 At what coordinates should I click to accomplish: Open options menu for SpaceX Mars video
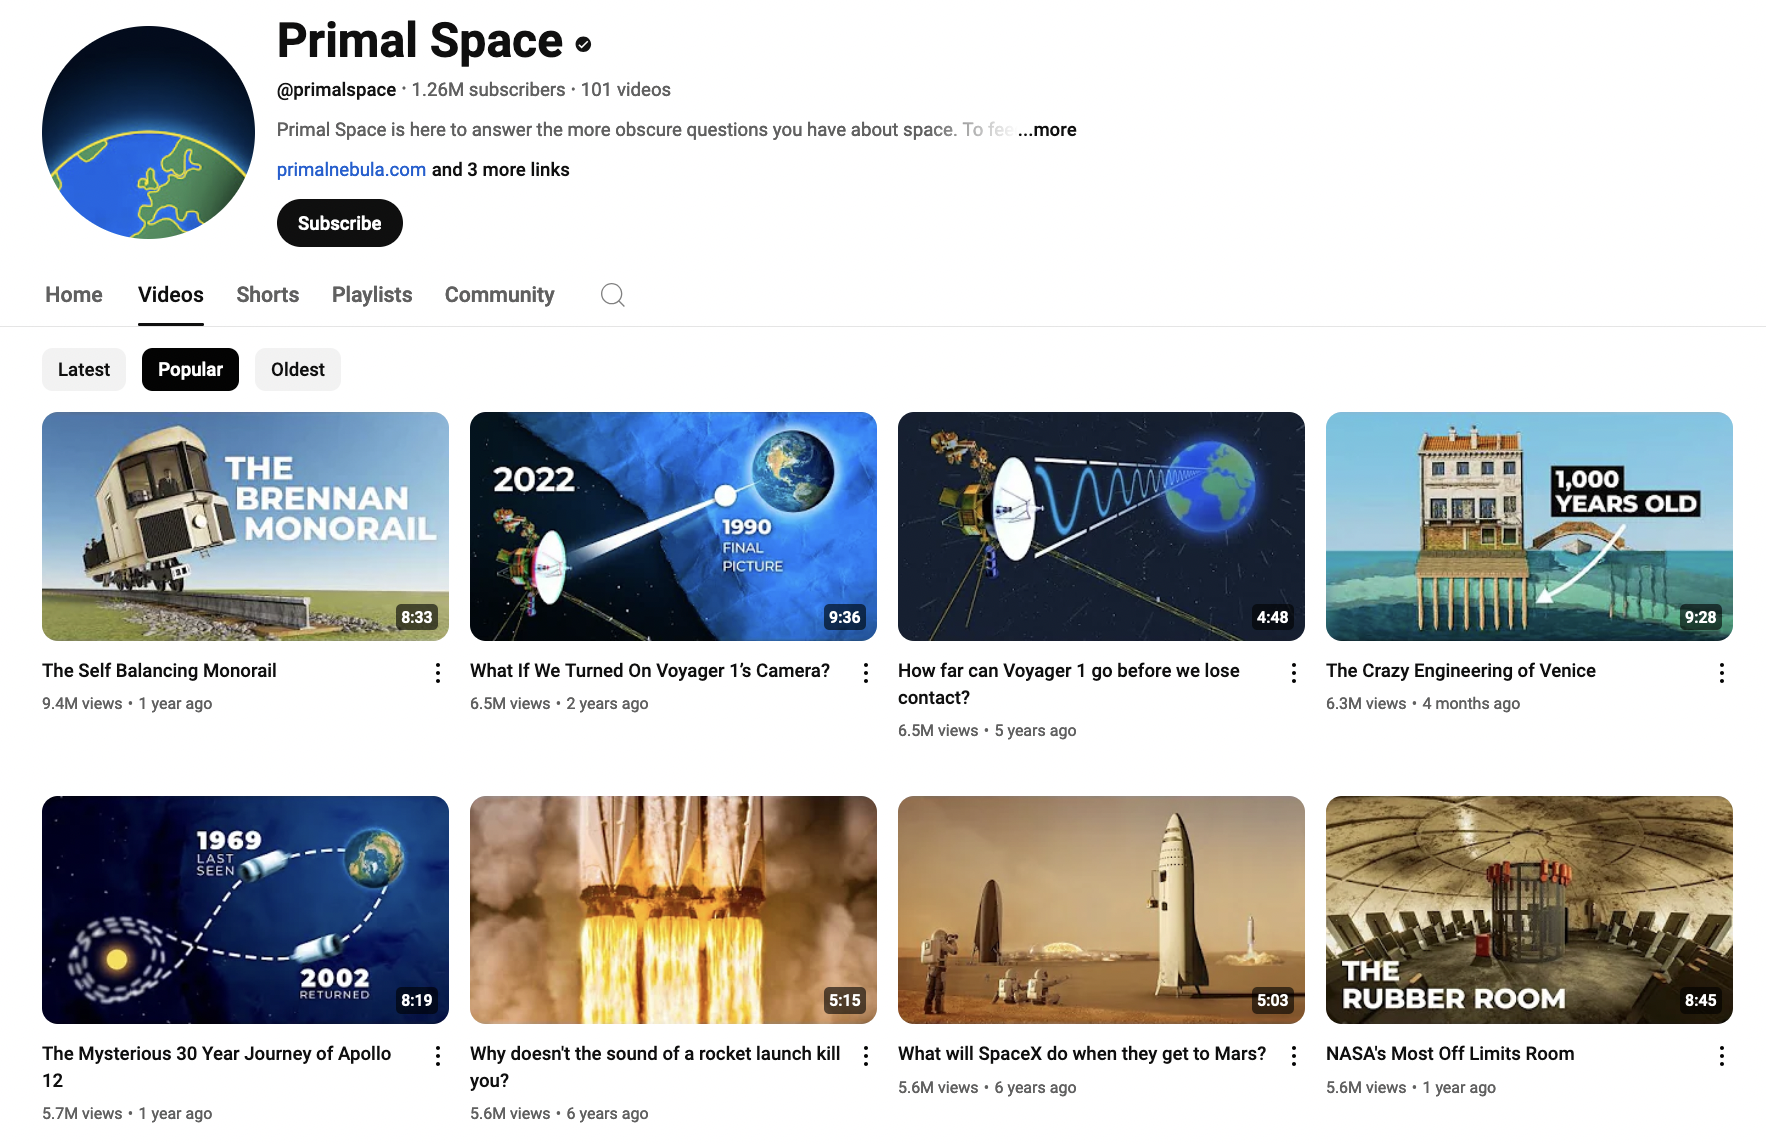[1294, 1056]
